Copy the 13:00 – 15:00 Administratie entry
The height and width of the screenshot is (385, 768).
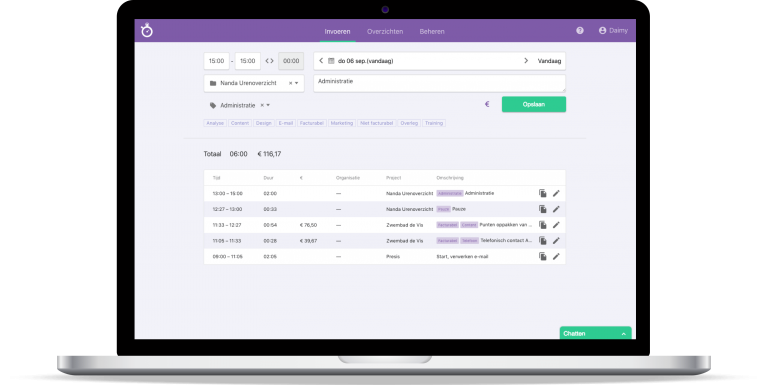click(x=543, y=193)
